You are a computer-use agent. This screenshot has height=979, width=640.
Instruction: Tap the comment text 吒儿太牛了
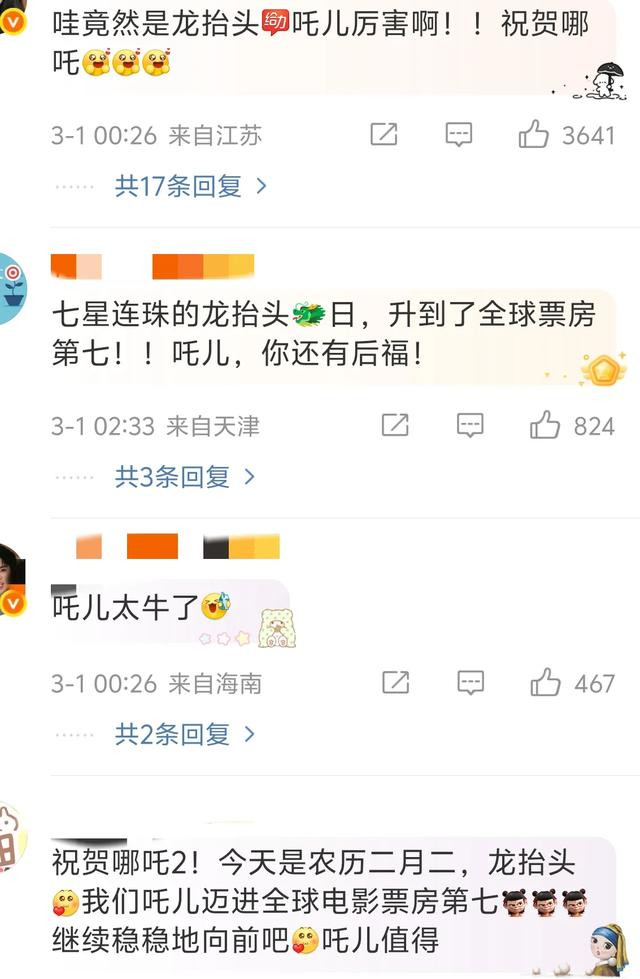click(x=126, y=607)
